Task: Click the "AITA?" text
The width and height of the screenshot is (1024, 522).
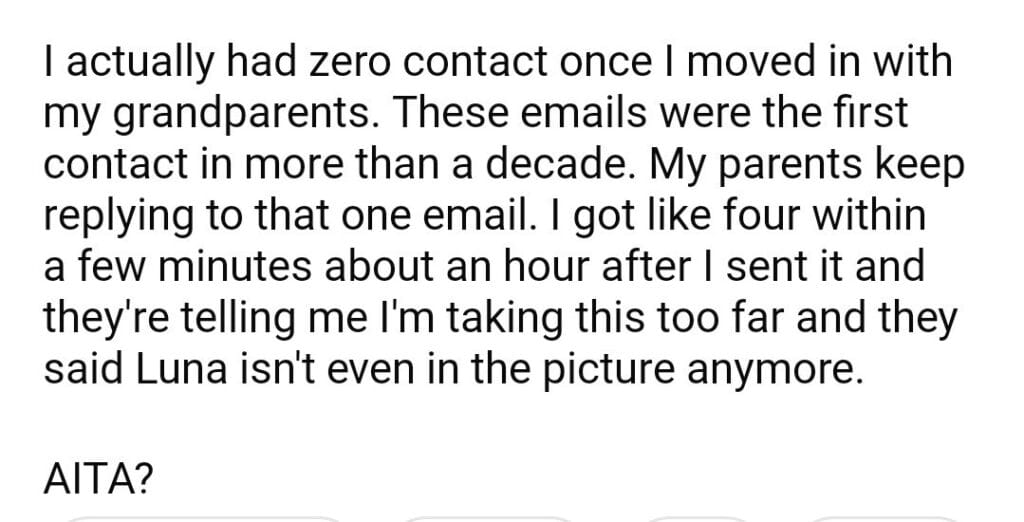Action: click(98, 480)
